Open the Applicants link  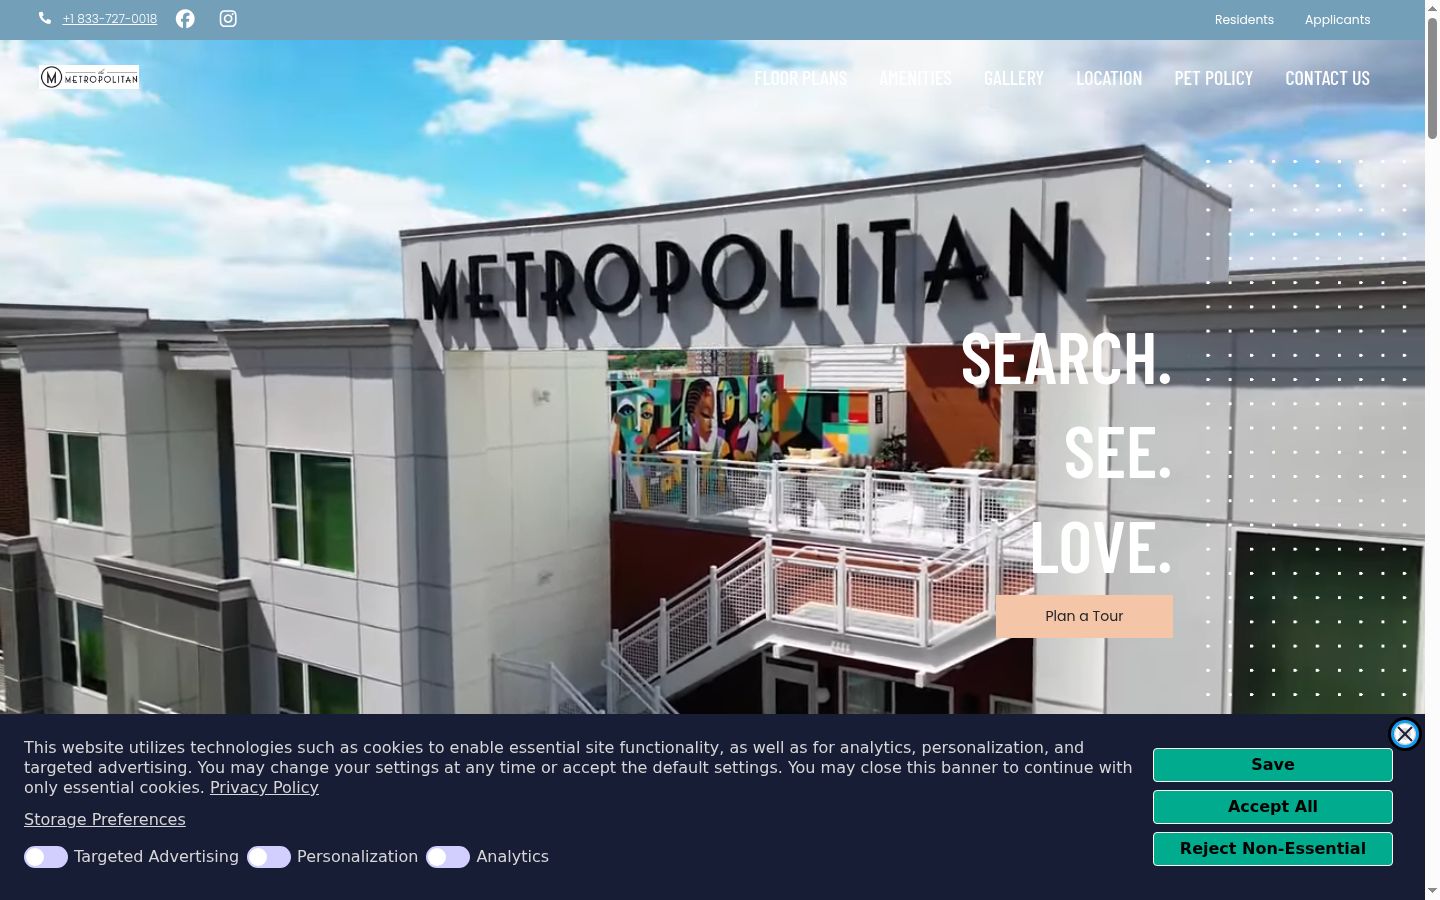(1337, 20)
